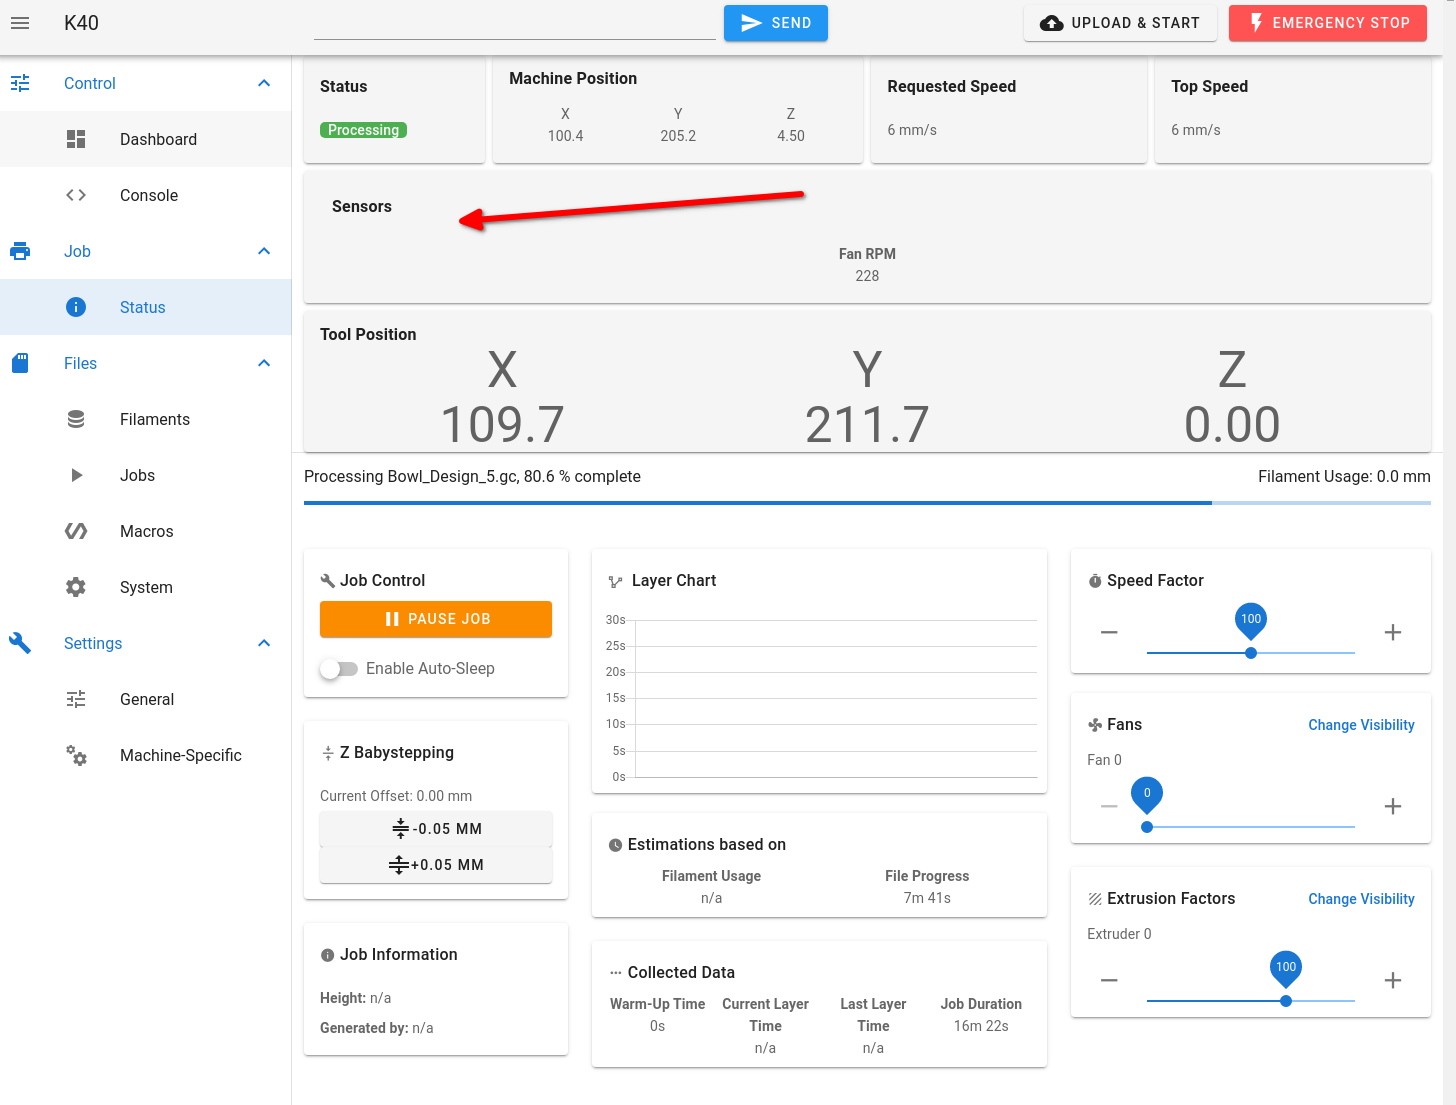Click the job progress bar
This screenshot has height=1105, width=1456.
(x=867, y=503)
